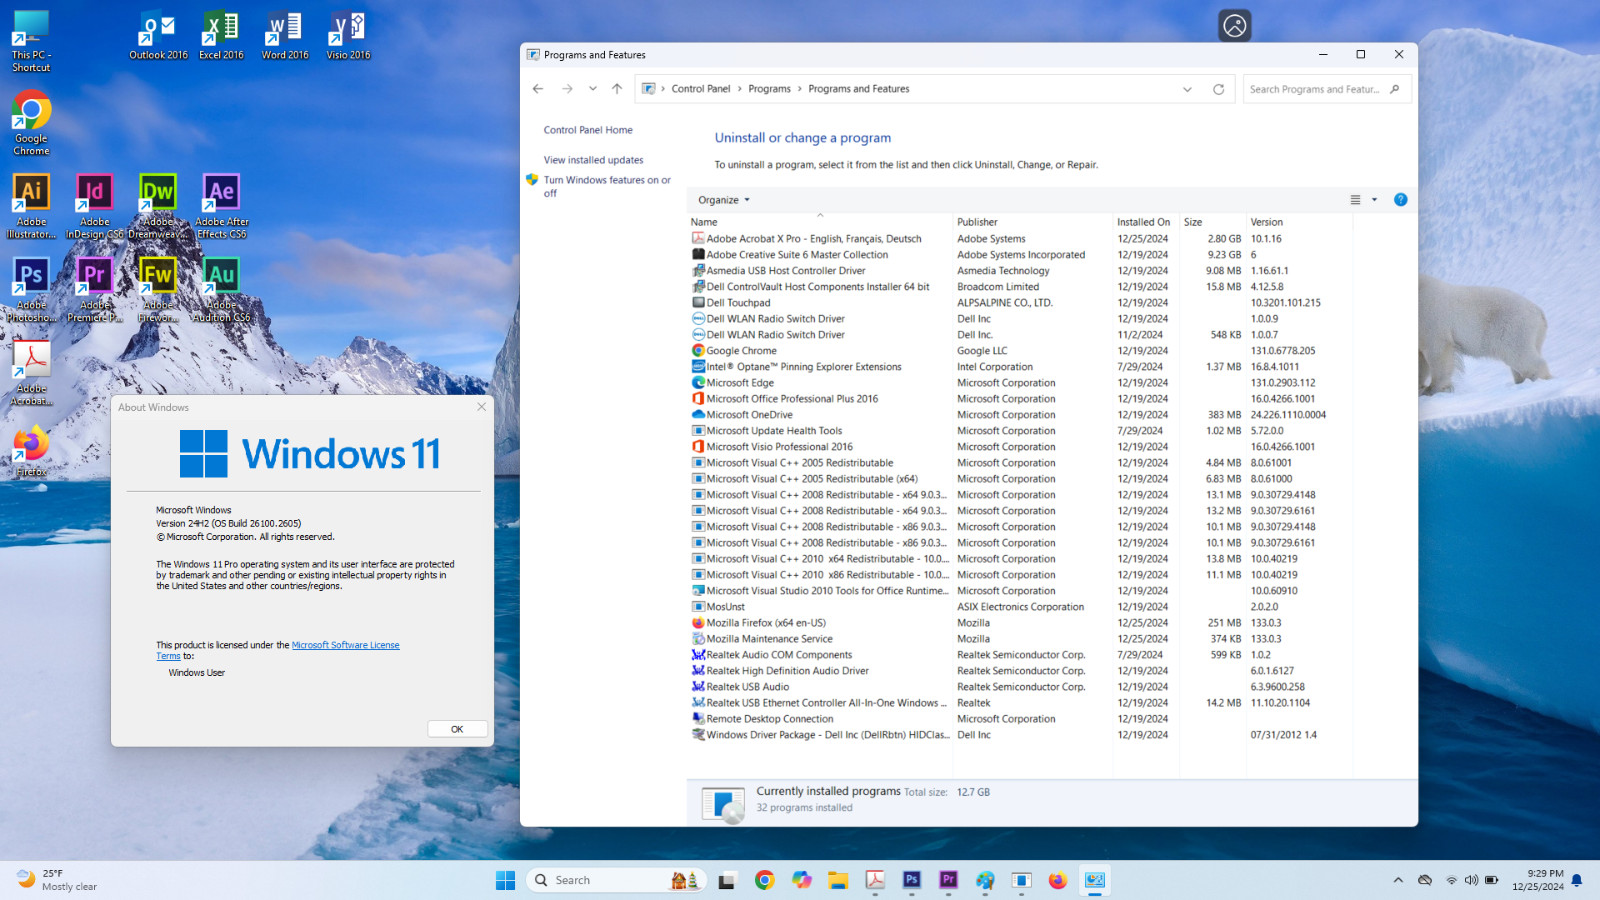Click the Refresh button in address bar
The height and width of the screenshot is (900, 1600).
pyautogui.click(x=1218, y=89)
